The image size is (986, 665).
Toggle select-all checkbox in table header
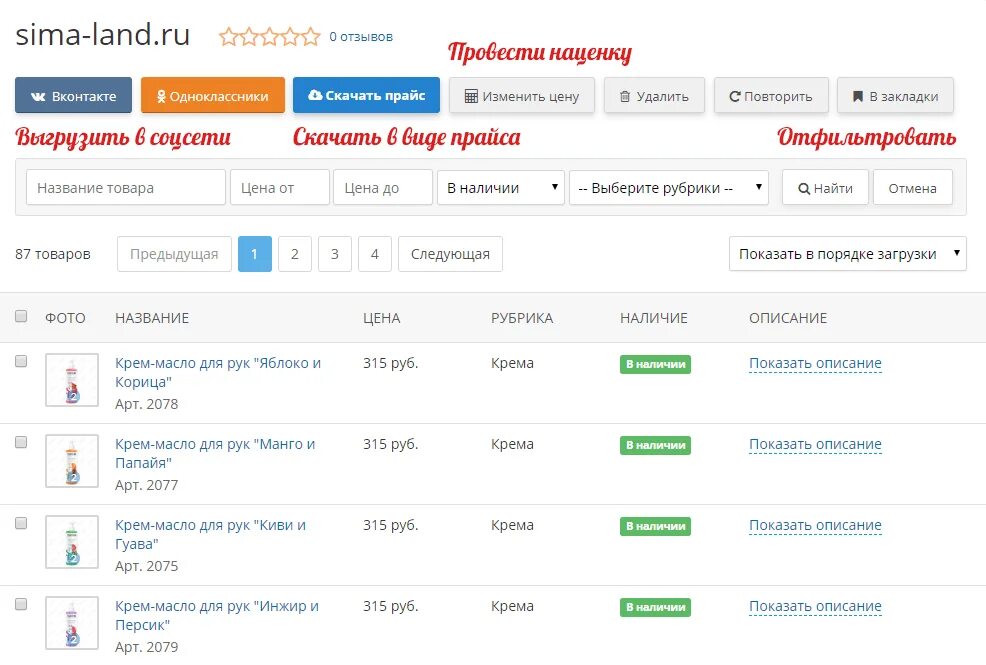click(x=21, y=316)
